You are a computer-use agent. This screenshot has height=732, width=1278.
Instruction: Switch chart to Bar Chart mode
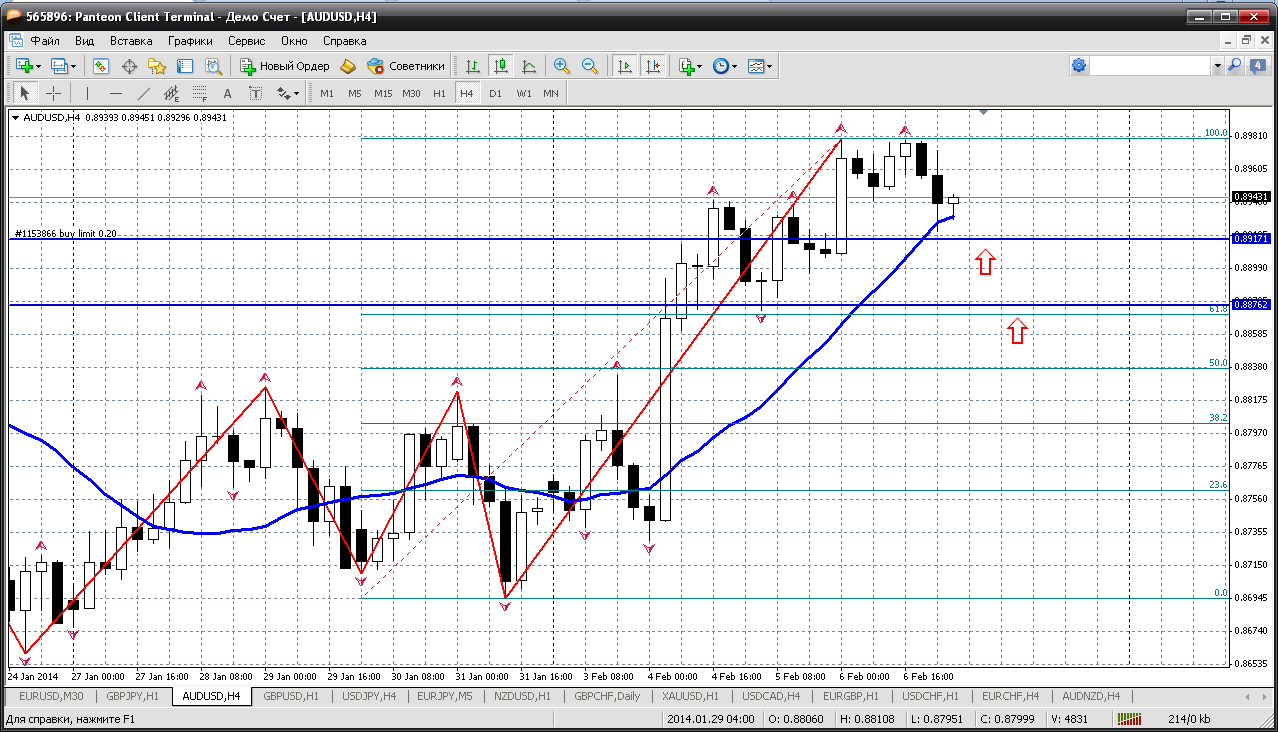pyautogui.click(x=473, y=66)
